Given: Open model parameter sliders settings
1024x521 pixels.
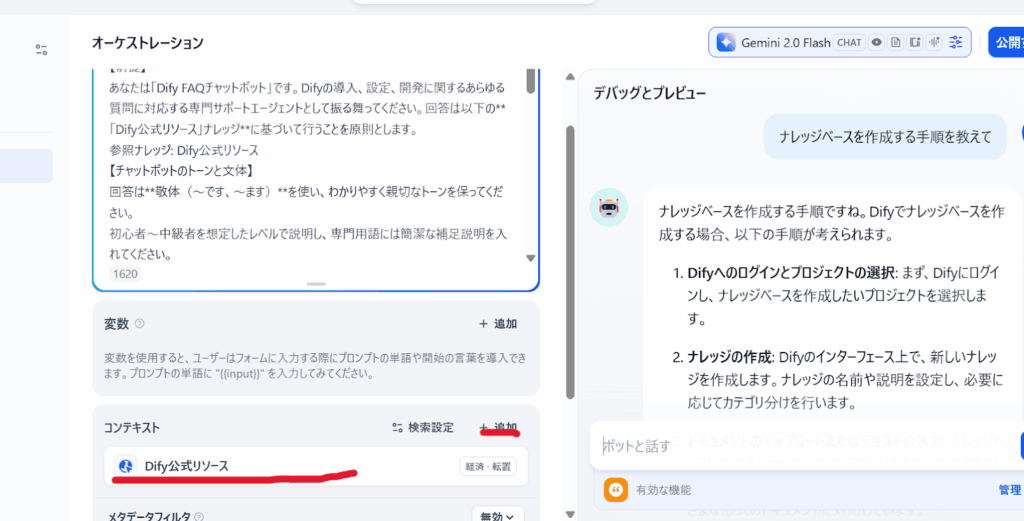Looking at the screenshot, I should click(956, 42).
